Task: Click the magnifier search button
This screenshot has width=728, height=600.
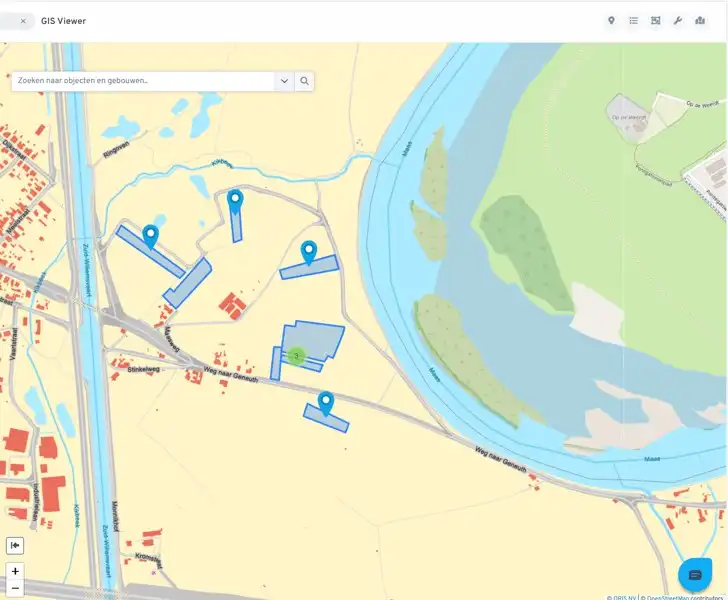Action: pos(304,81)
